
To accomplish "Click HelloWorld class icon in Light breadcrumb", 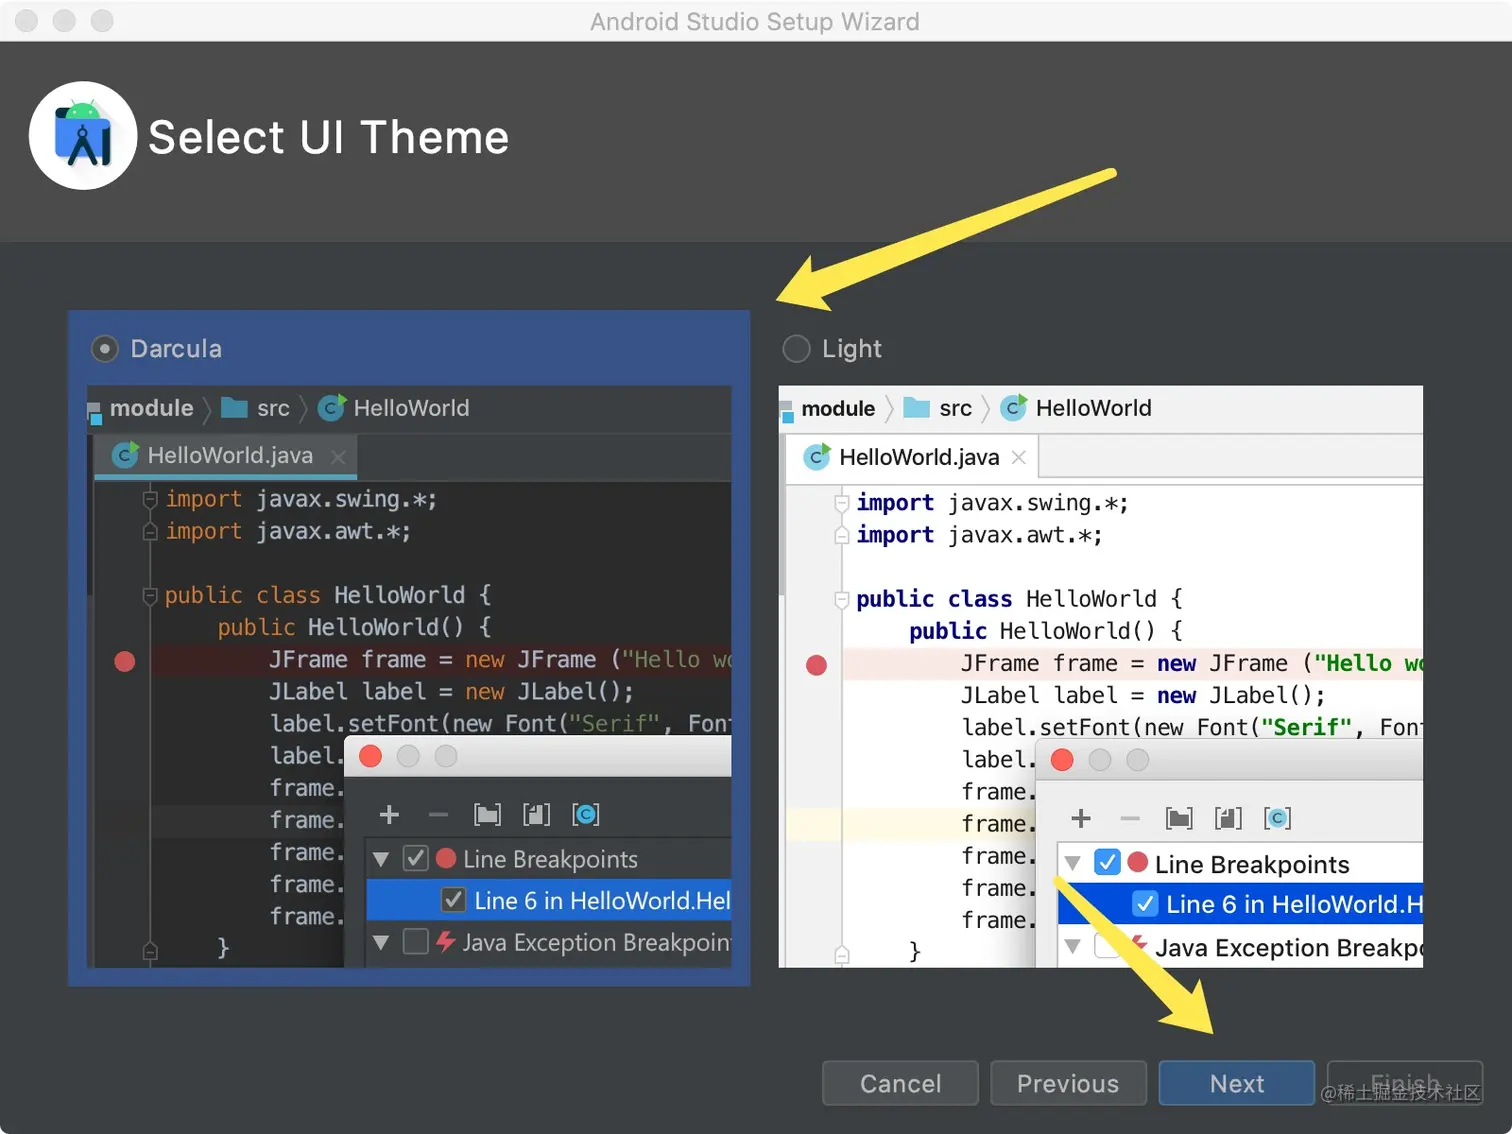I will coord(1013,407).
